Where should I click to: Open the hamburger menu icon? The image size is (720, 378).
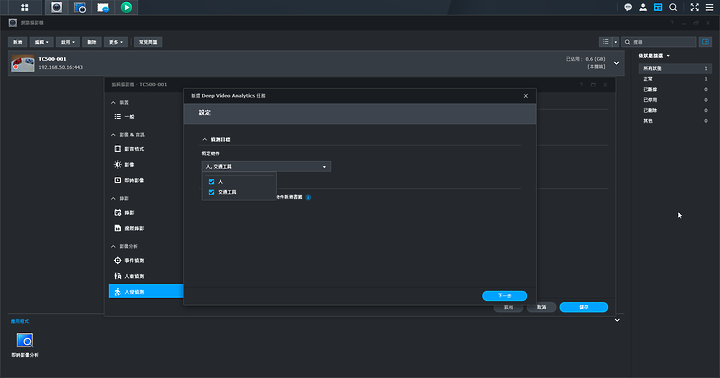click(709, 7)
